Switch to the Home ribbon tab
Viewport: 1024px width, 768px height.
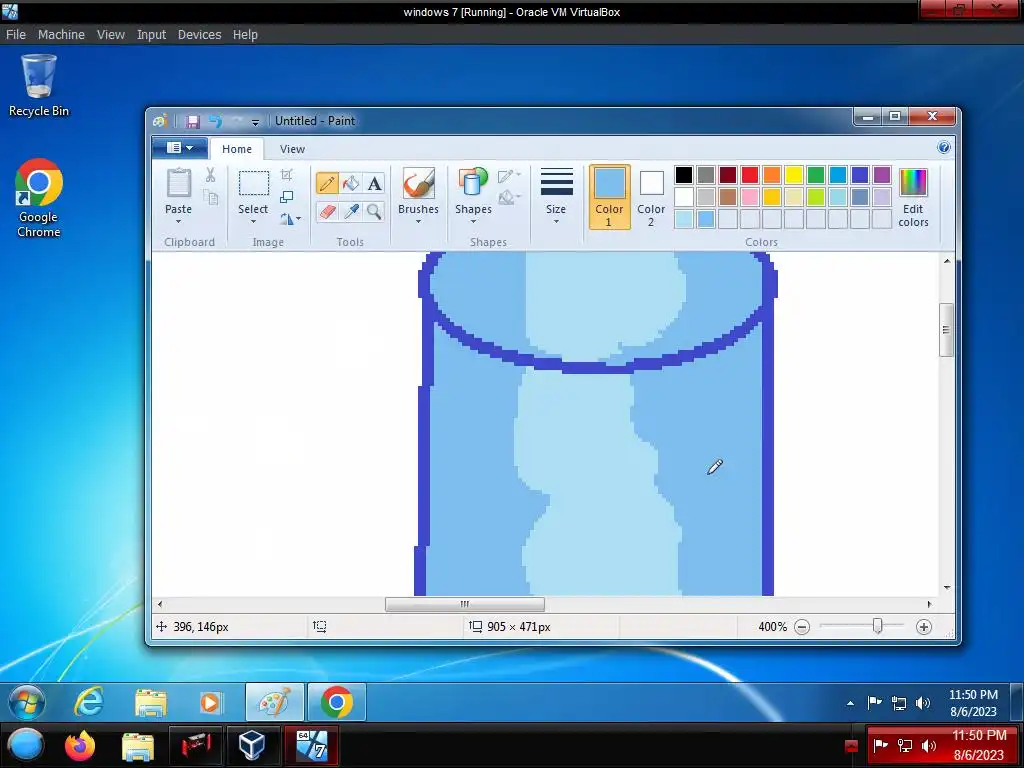tap(236, 149)
